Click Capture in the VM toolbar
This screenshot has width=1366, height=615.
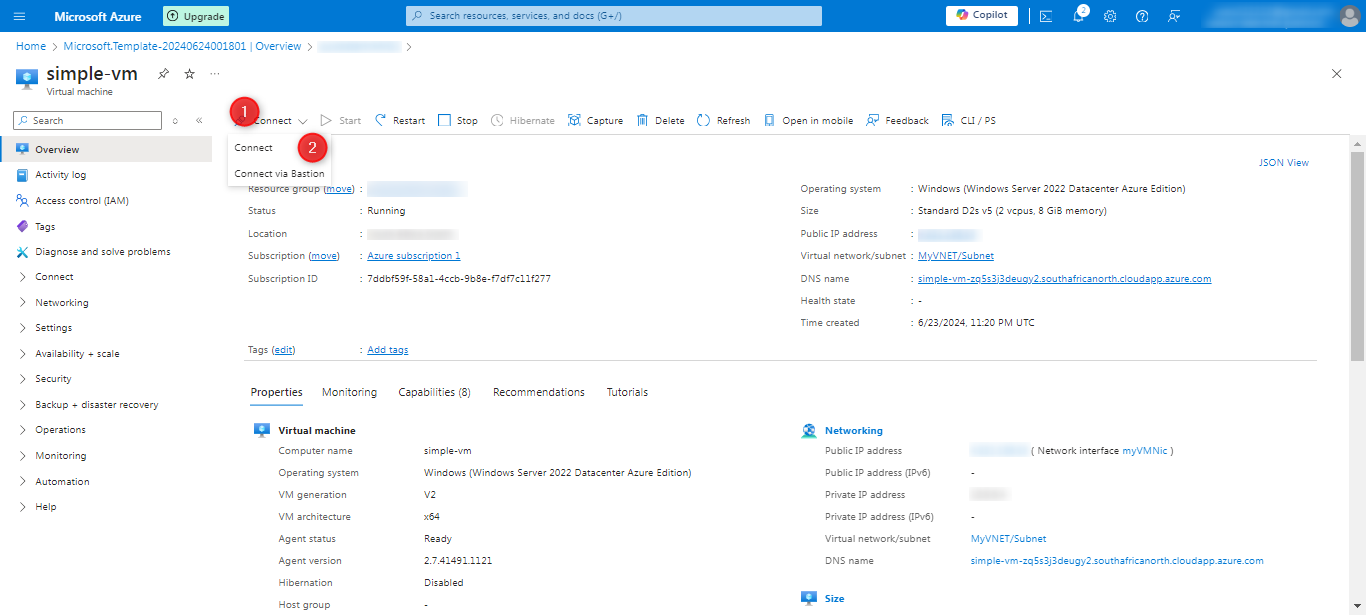[x=595, y=121]
